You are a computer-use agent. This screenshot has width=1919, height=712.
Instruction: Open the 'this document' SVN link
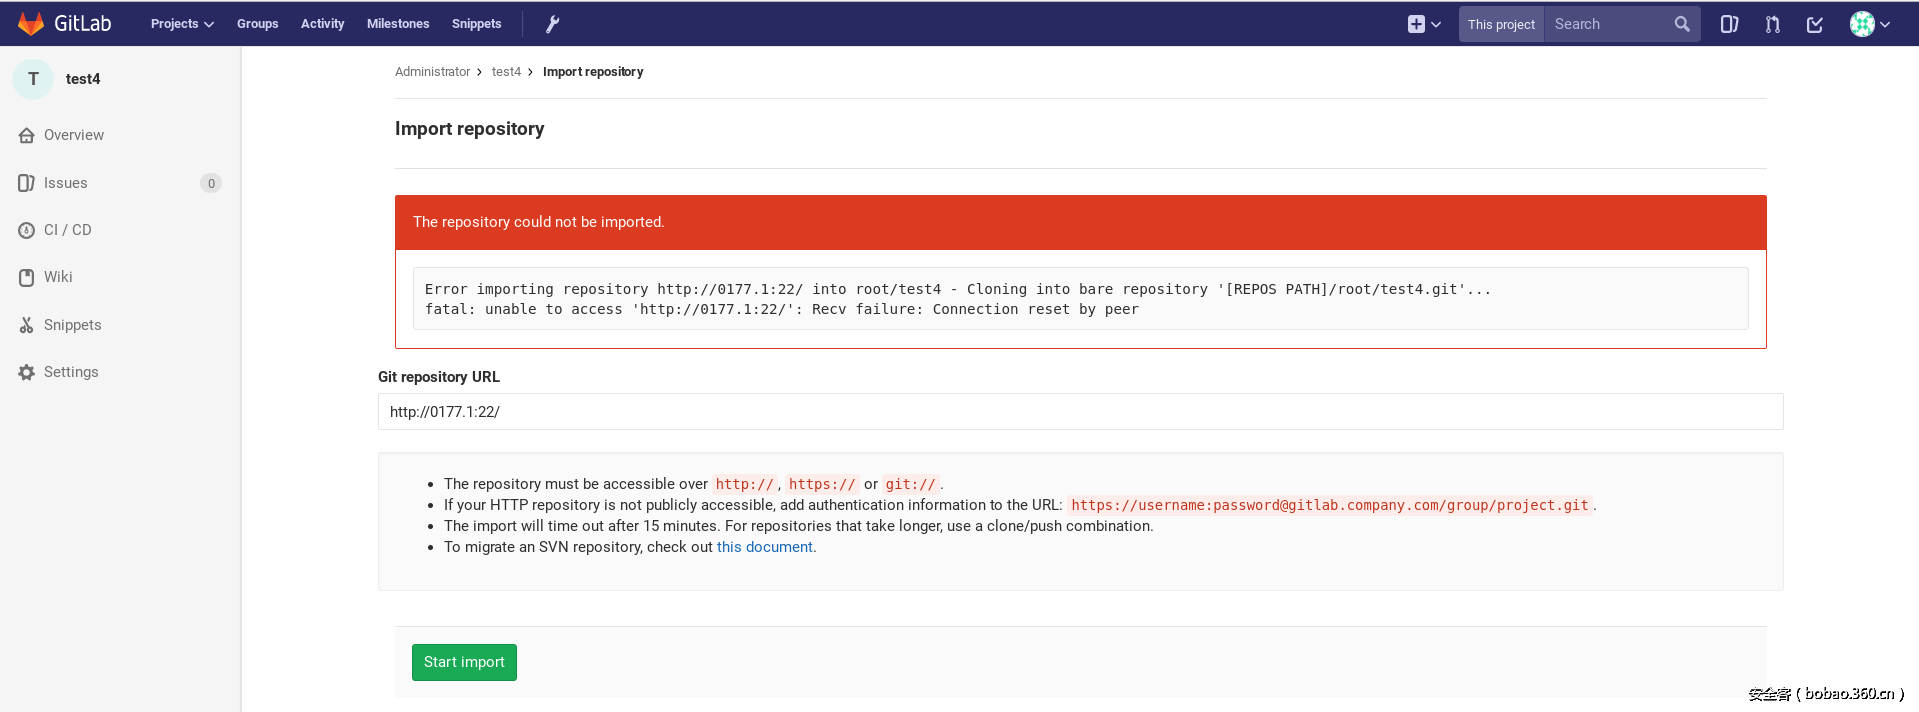pos(764,547)
